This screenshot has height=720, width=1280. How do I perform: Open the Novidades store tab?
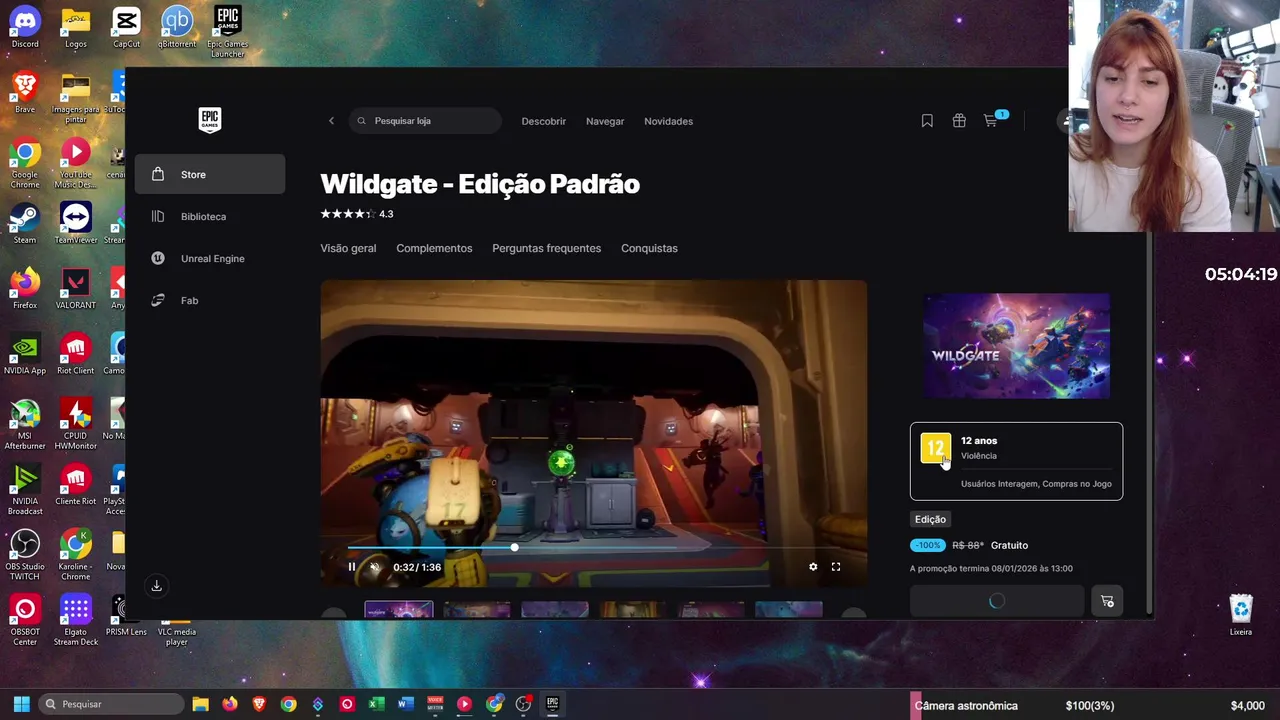coord(669,121)
